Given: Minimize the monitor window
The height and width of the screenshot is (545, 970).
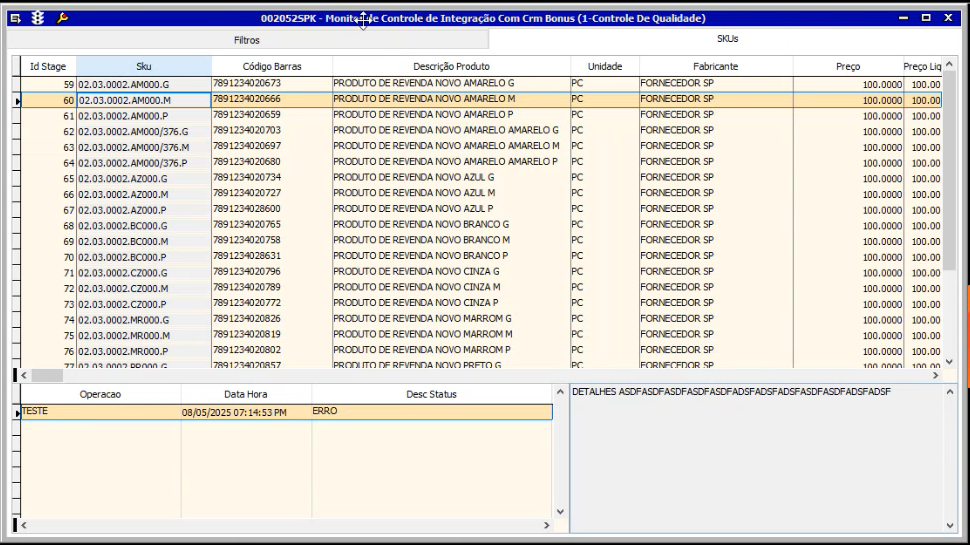Looking at the screenshot, I should [x=903, y=18].
